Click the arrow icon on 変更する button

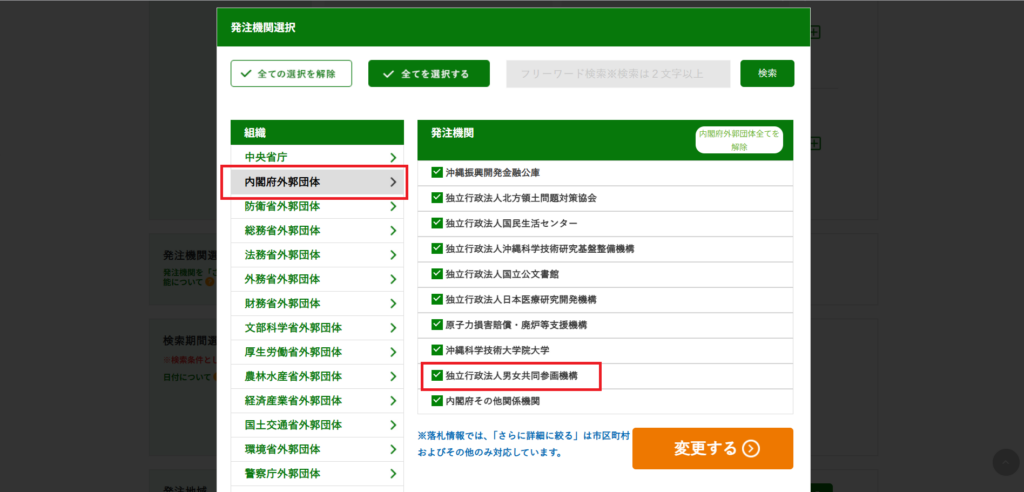tap(751, 449)
